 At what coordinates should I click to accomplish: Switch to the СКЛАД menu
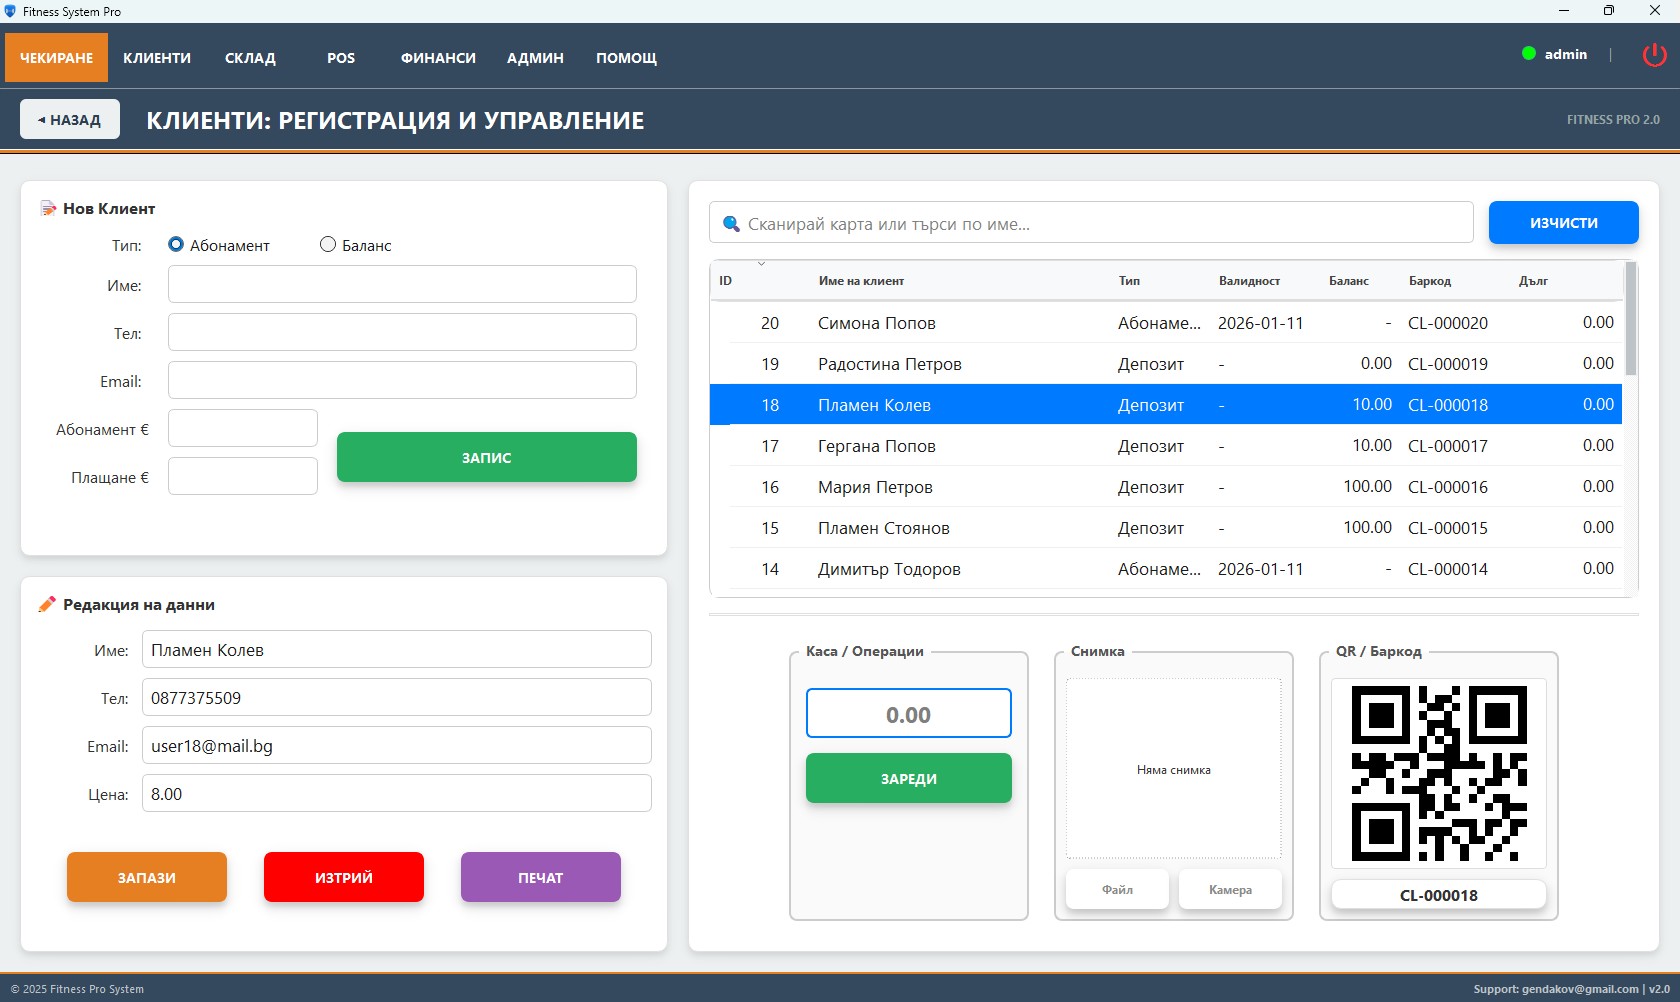point(250,58)
